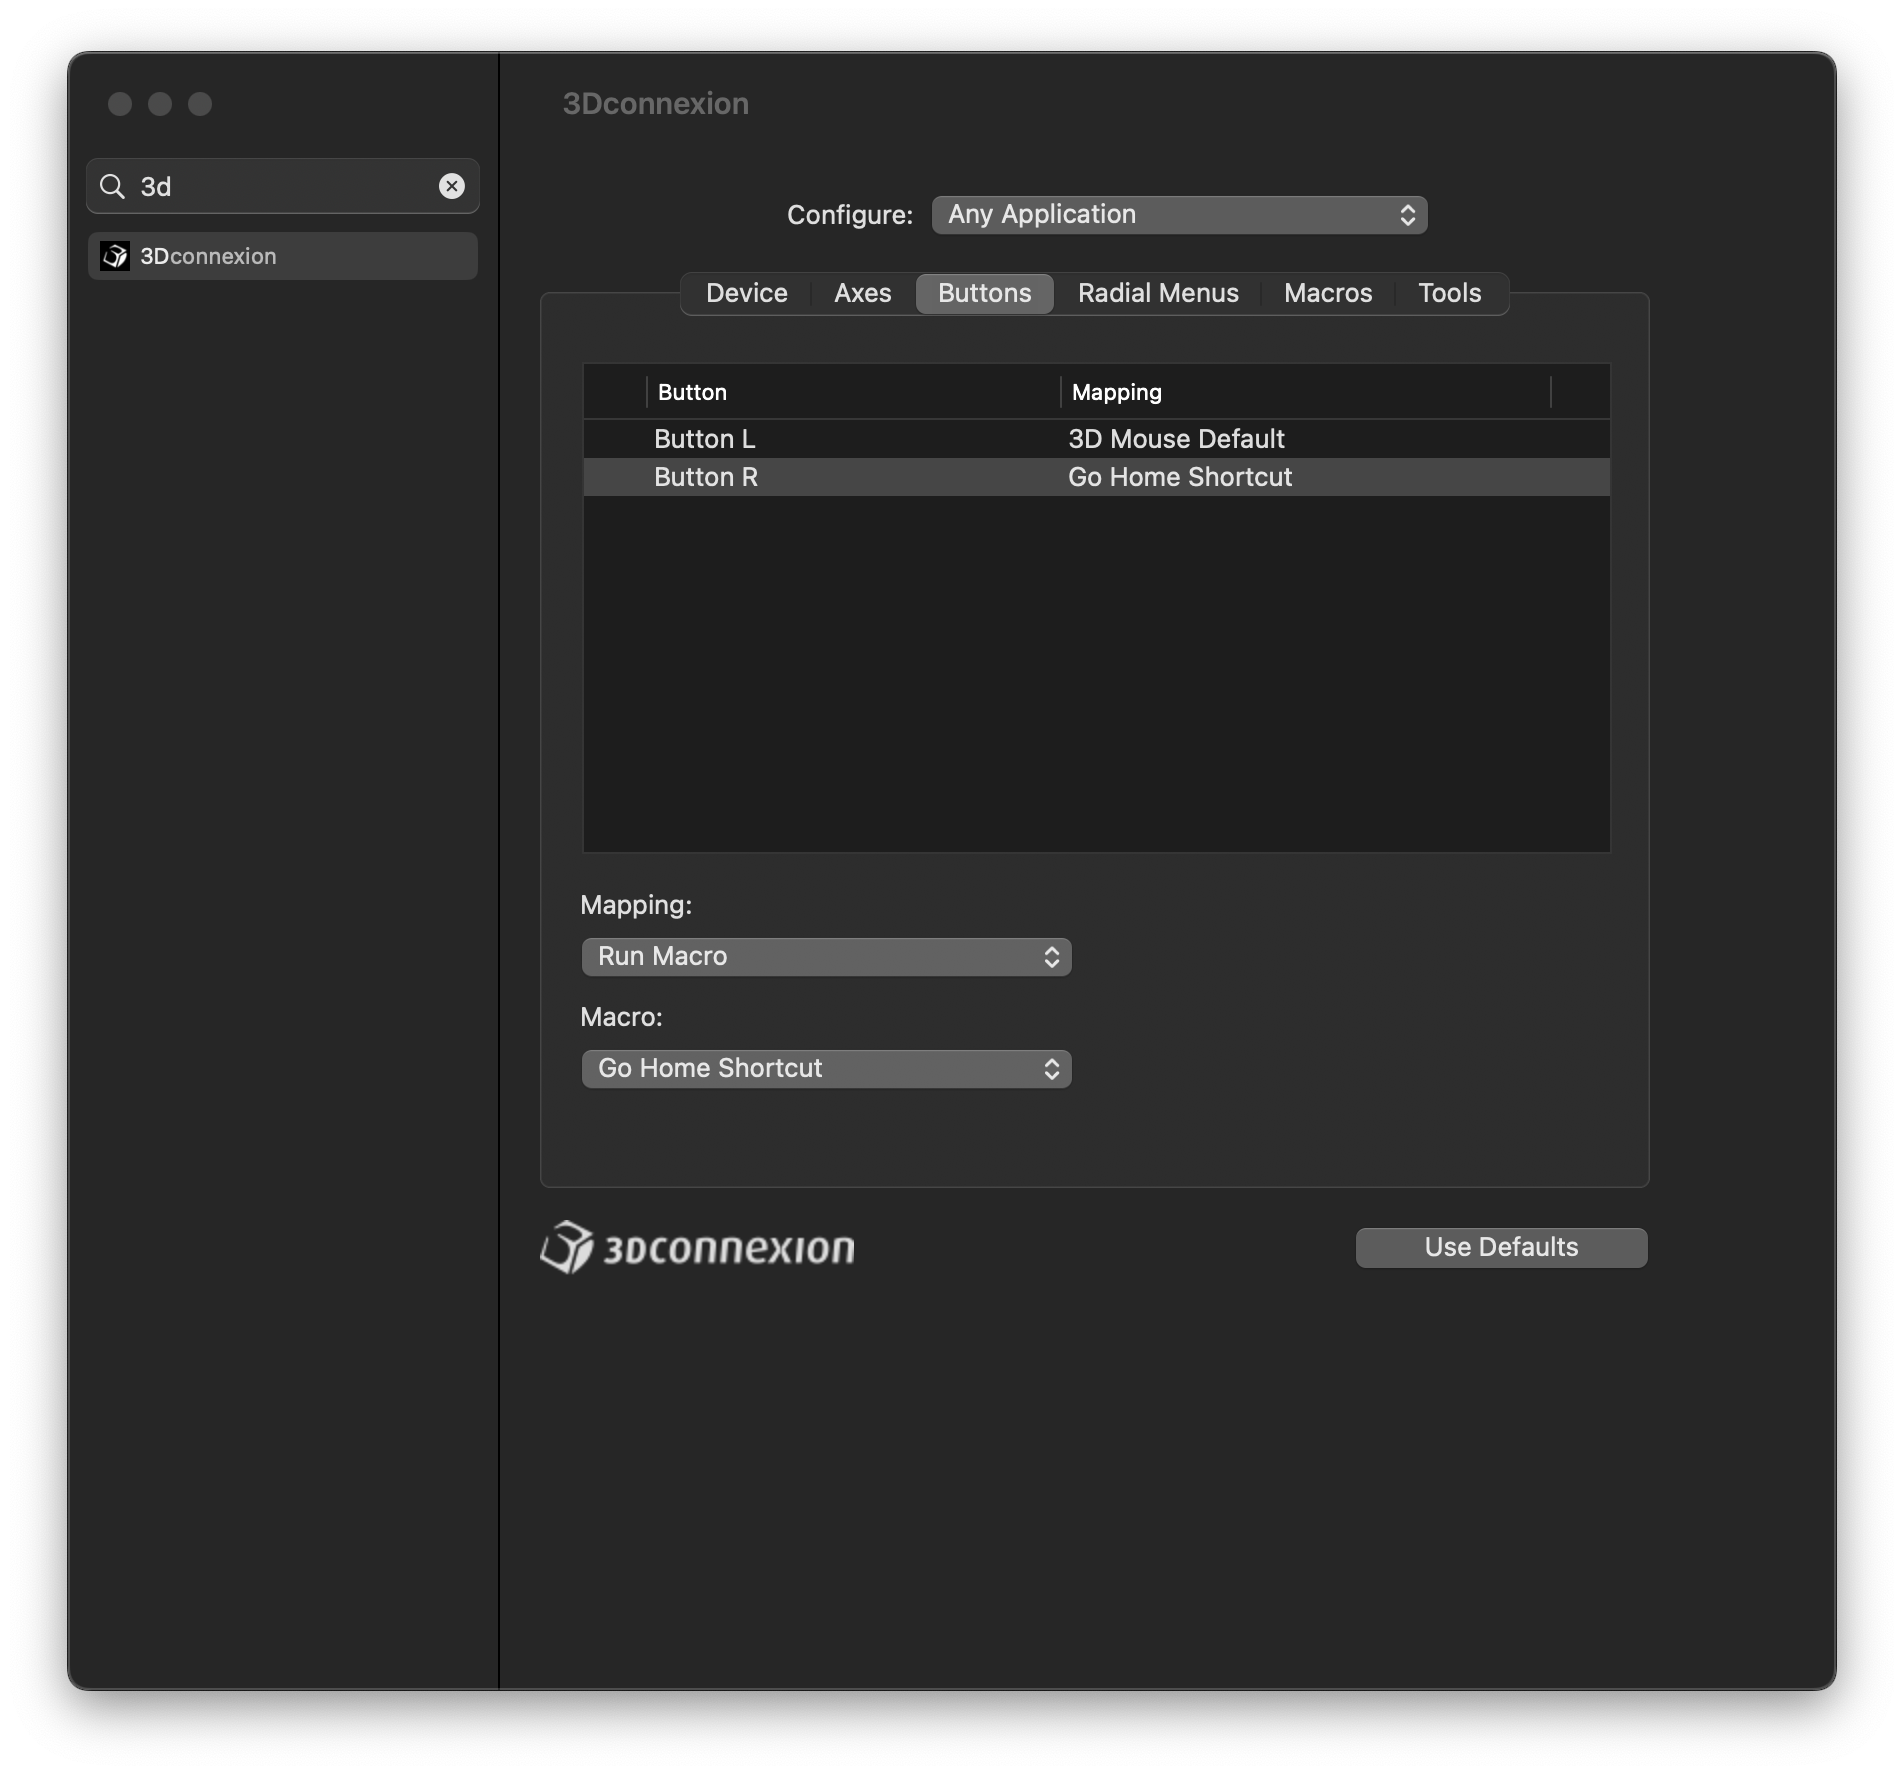Clear the search field text
Image resolution: width=1904 pixels, height=1774 pixels.
click(452, 186)
